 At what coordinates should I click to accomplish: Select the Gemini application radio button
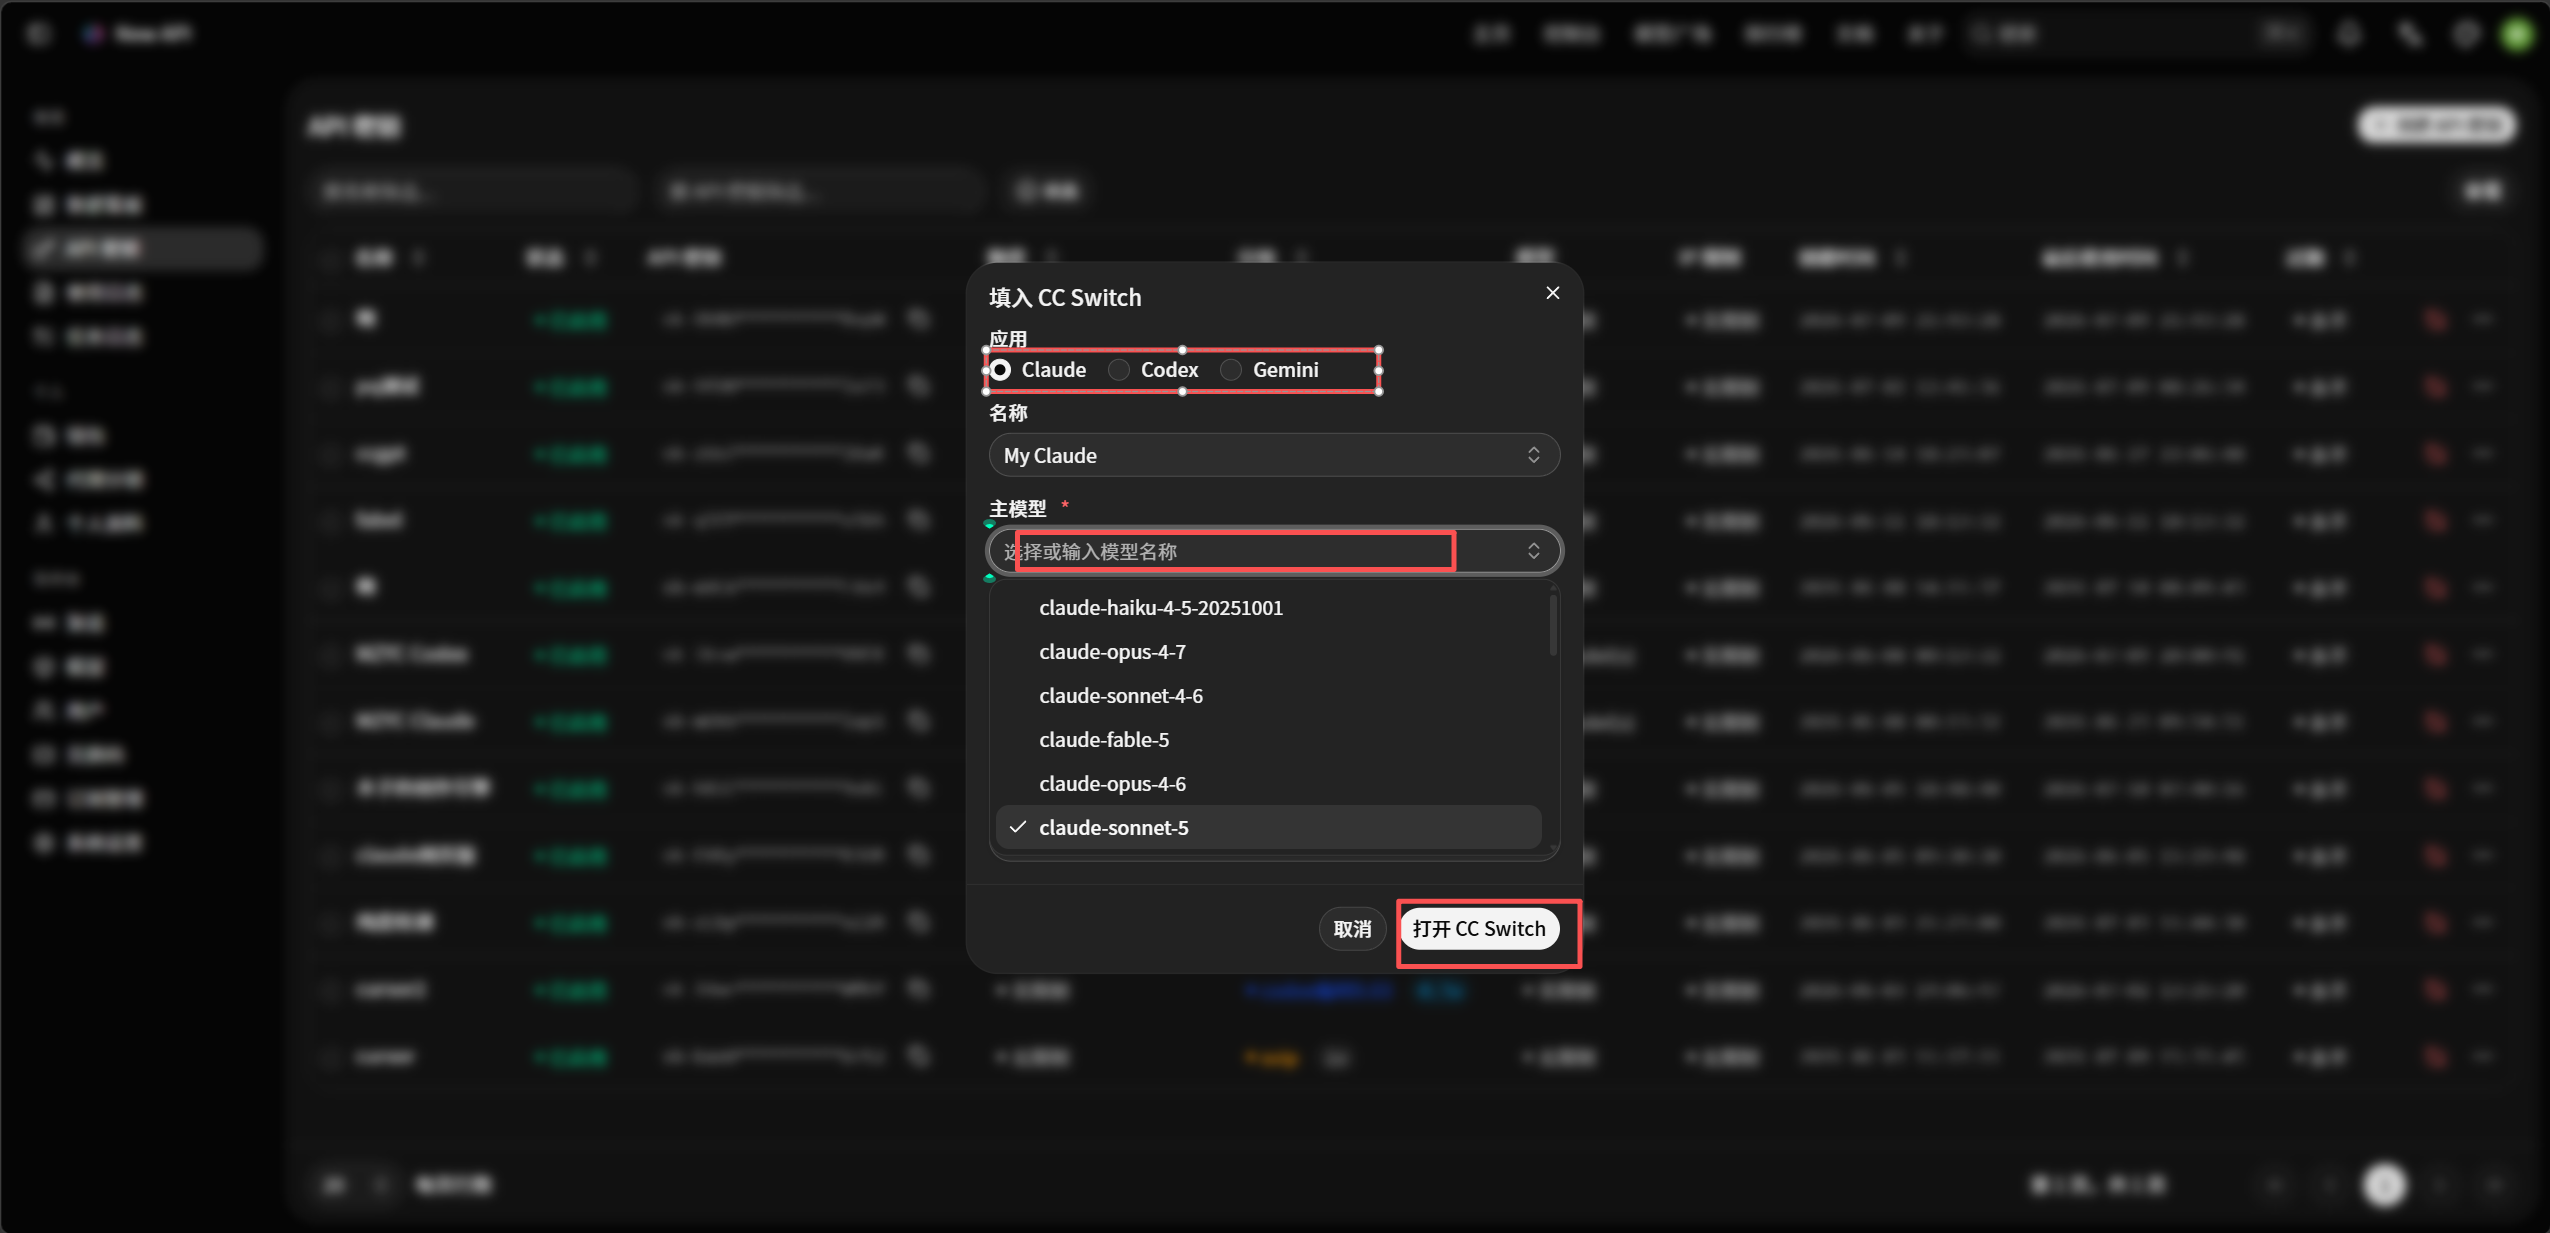tap(1231, 370)
